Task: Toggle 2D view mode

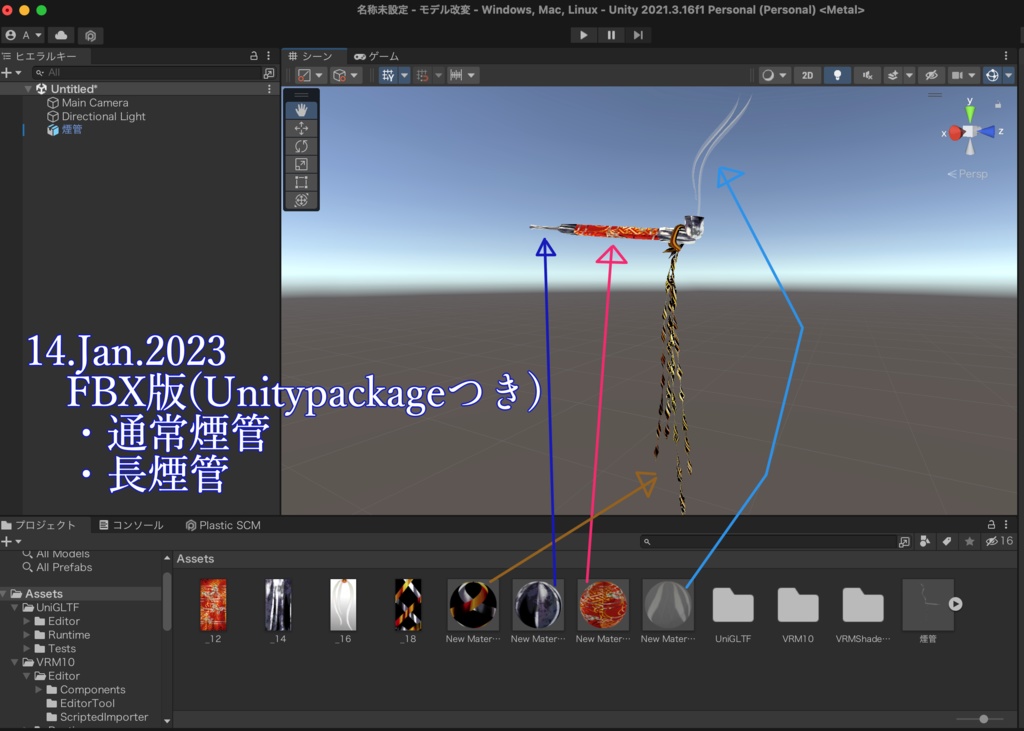Action: (x=807, y=75)
